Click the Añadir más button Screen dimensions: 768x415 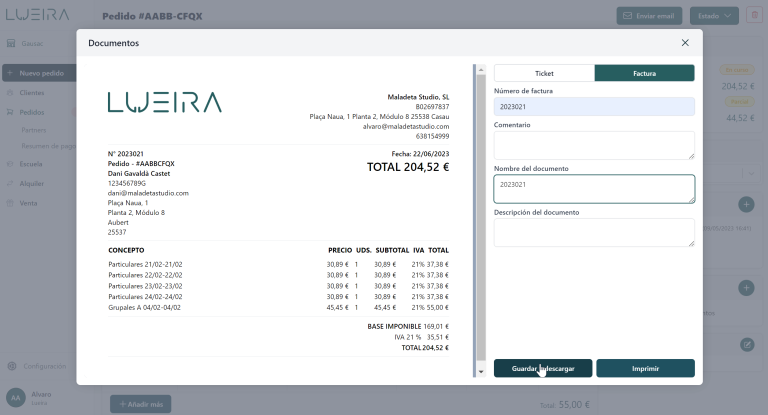point(141,404)
